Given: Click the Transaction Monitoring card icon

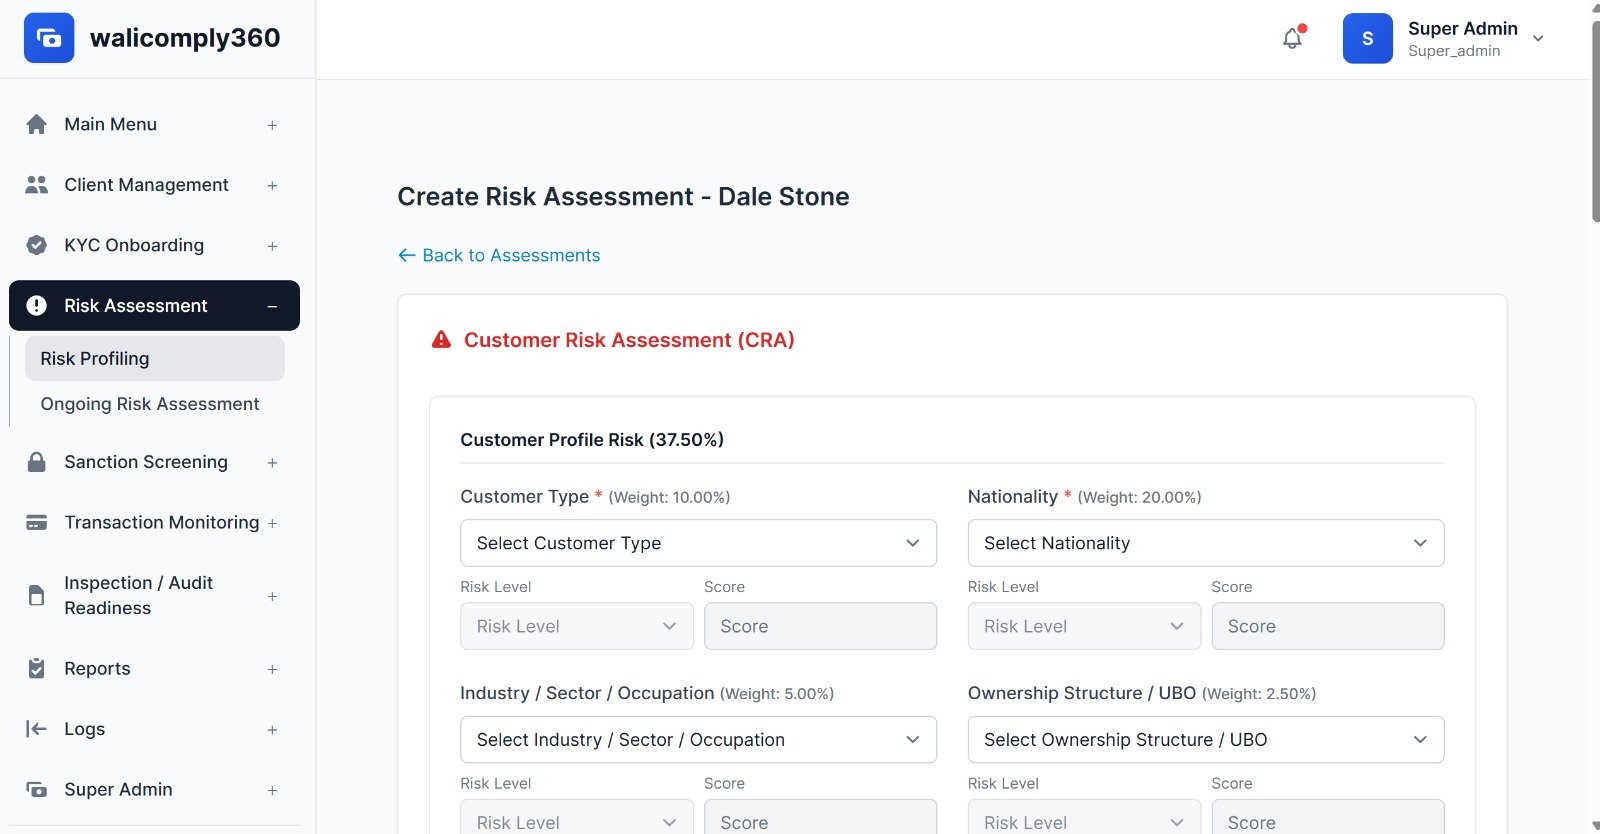Looking at the screenshot, I should [37, 523].
